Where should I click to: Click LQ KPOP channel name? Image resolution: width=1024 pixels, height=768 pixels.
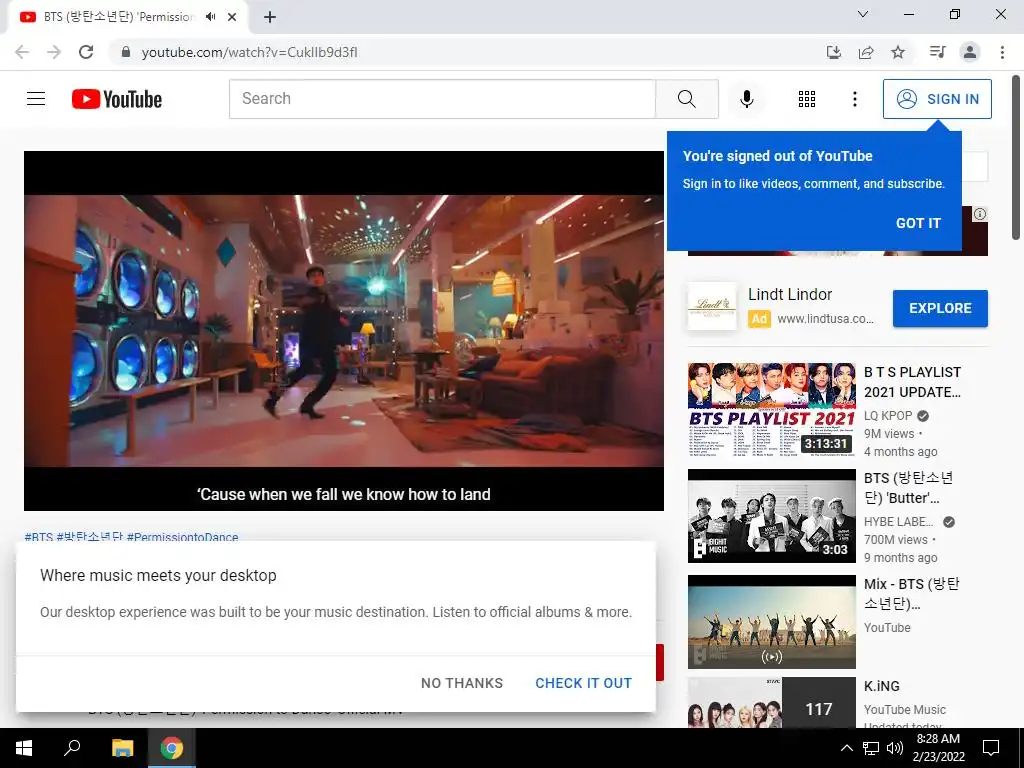[x=888, y=416]
